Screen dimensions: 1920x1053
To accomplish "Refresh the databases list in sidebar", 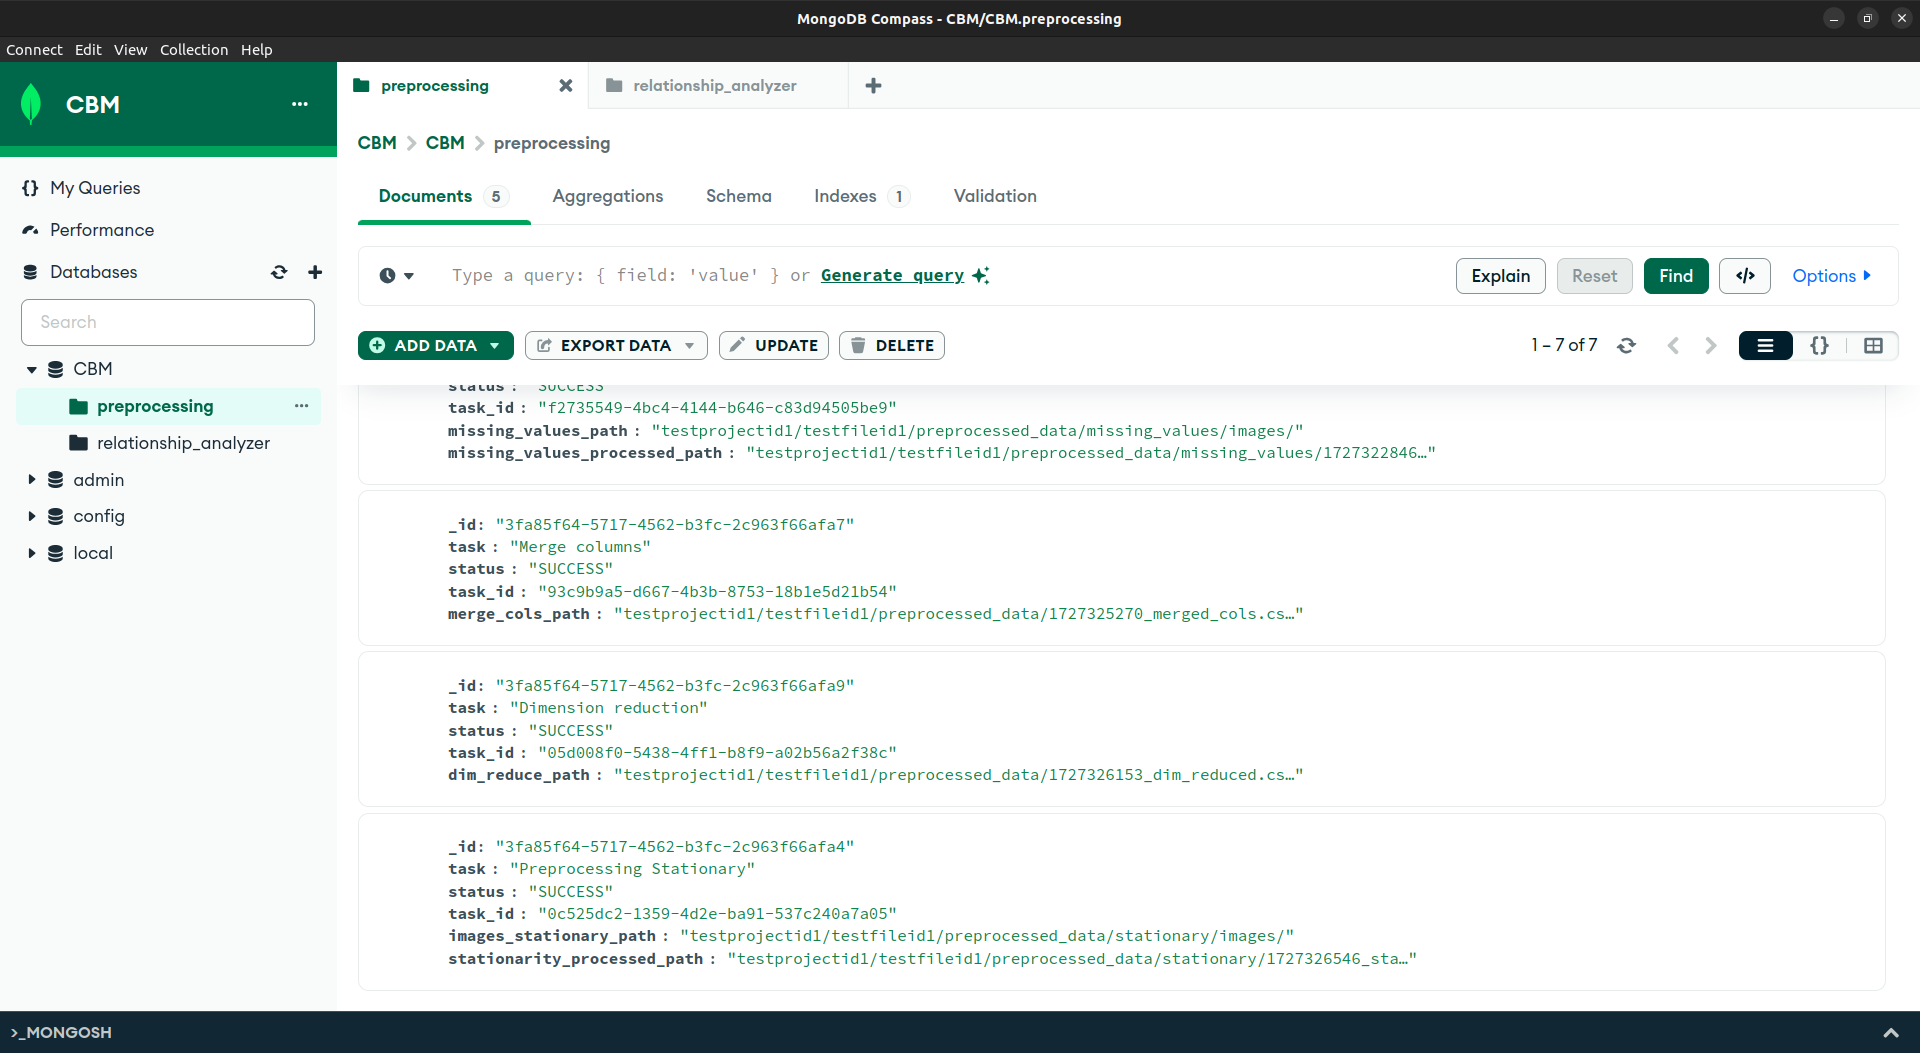I will tap(279, 272).
